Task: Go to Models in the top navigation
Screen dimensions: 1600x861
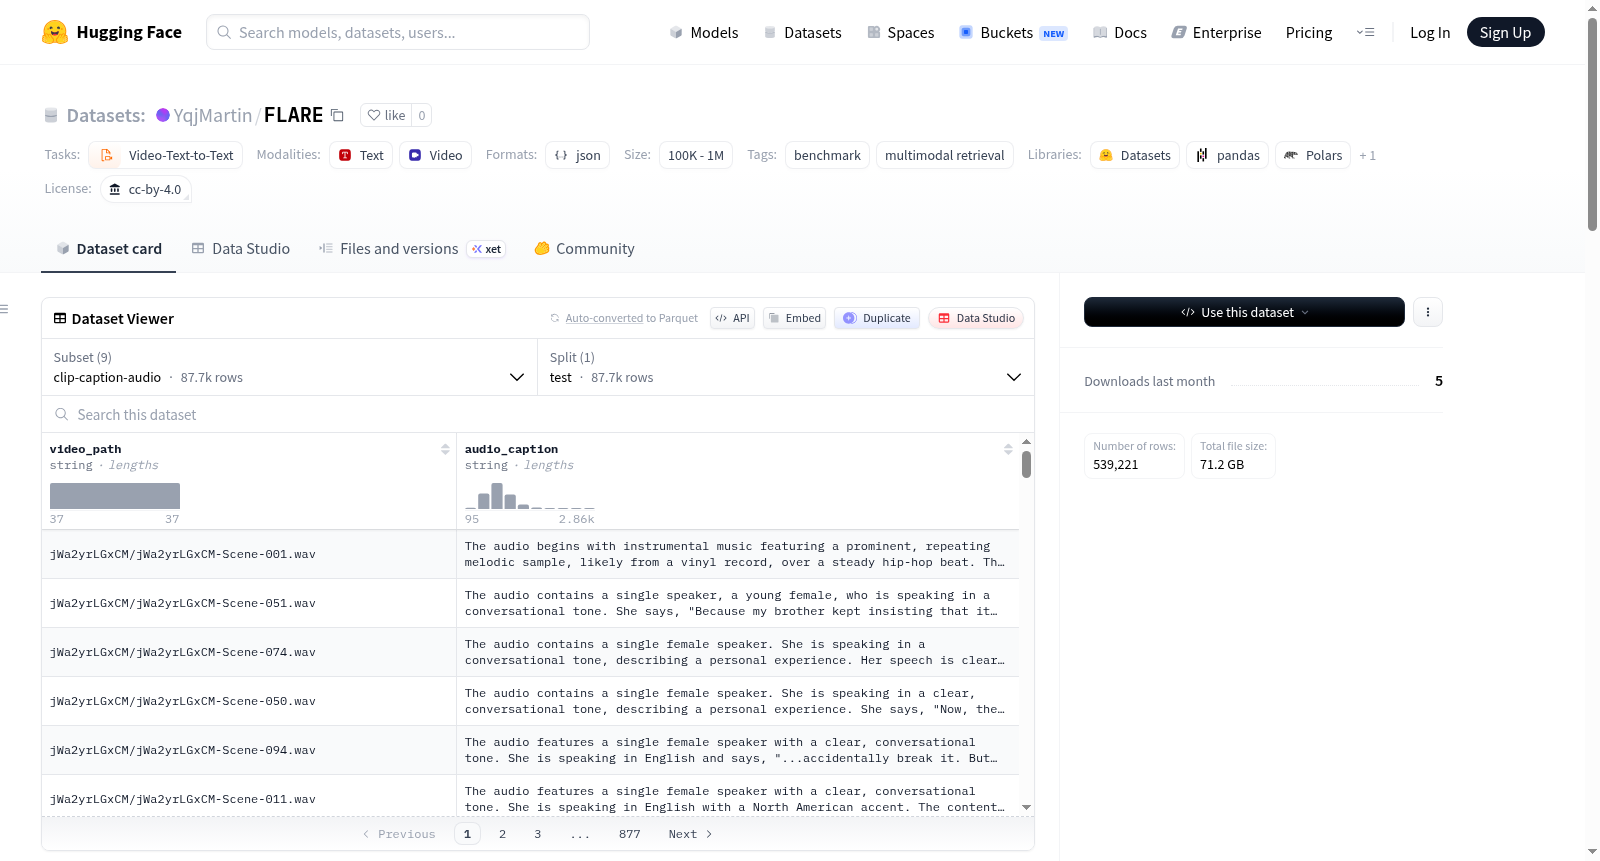Action: 704,32
